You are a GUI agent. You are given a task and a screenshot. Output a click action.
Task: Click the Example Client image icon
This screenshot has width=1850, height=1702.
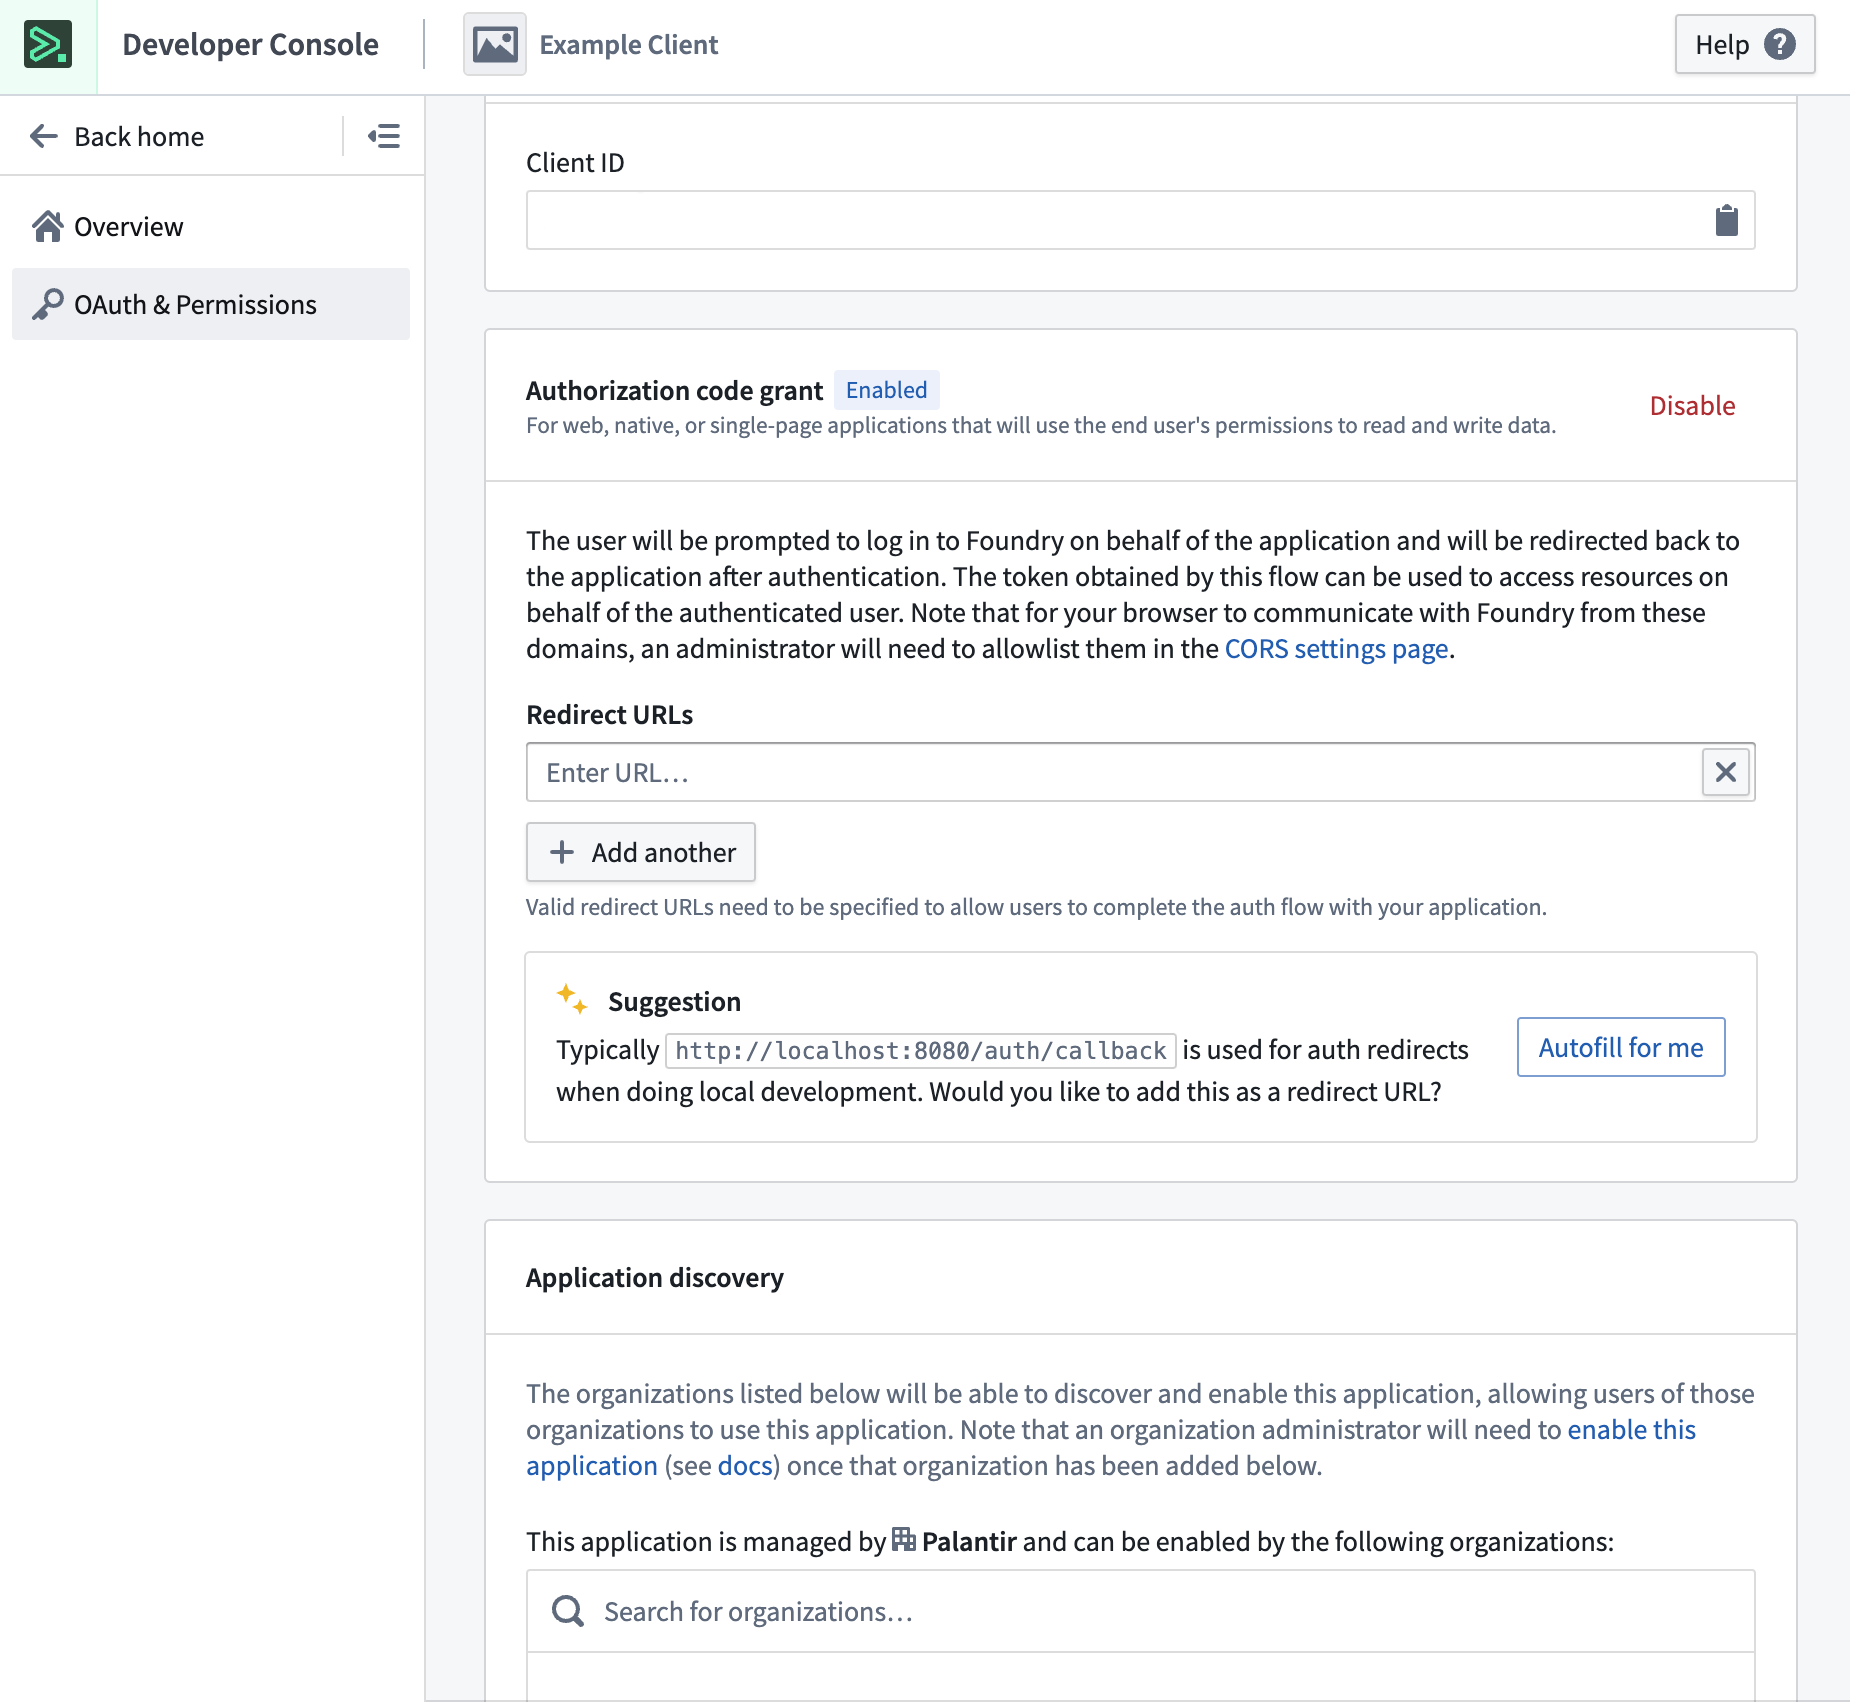tap(493, 44)
